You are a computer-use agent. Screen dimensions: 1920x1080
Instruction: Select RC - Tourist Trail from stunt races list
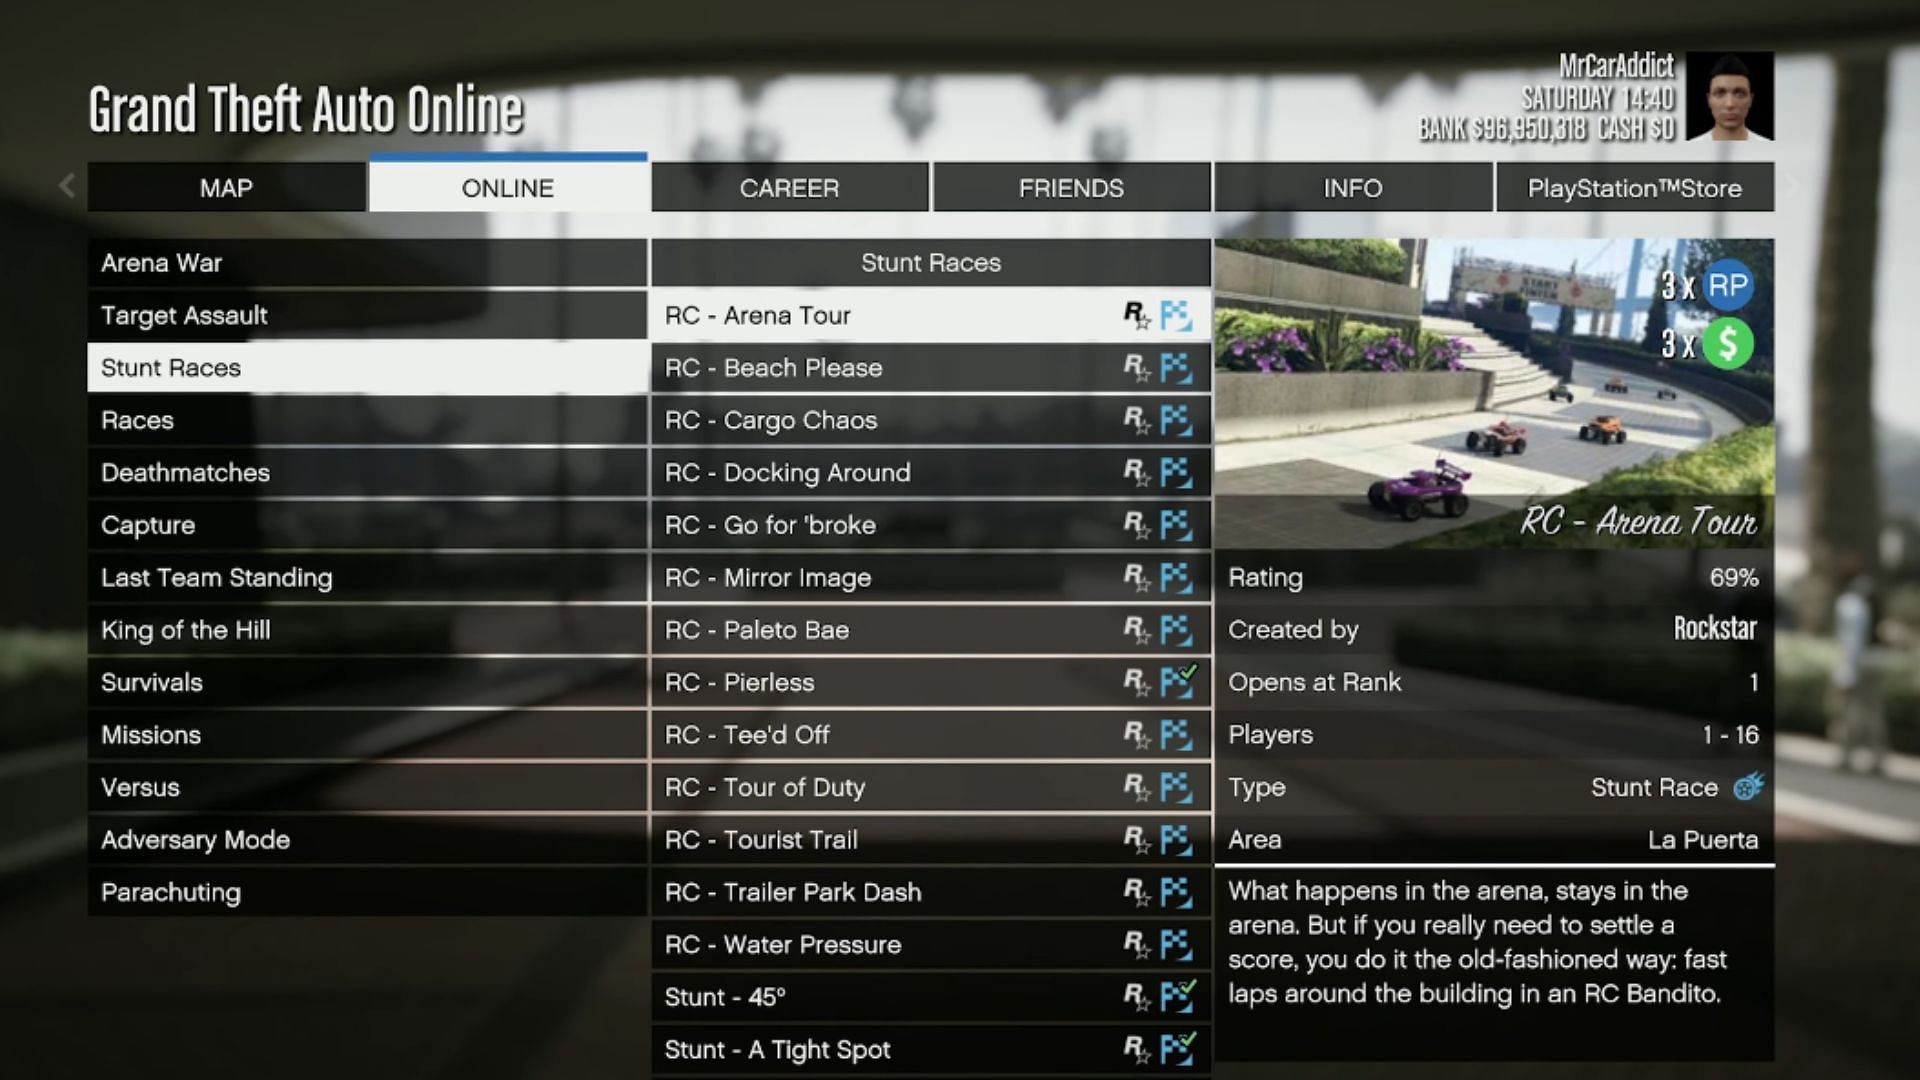click(931, 840)
